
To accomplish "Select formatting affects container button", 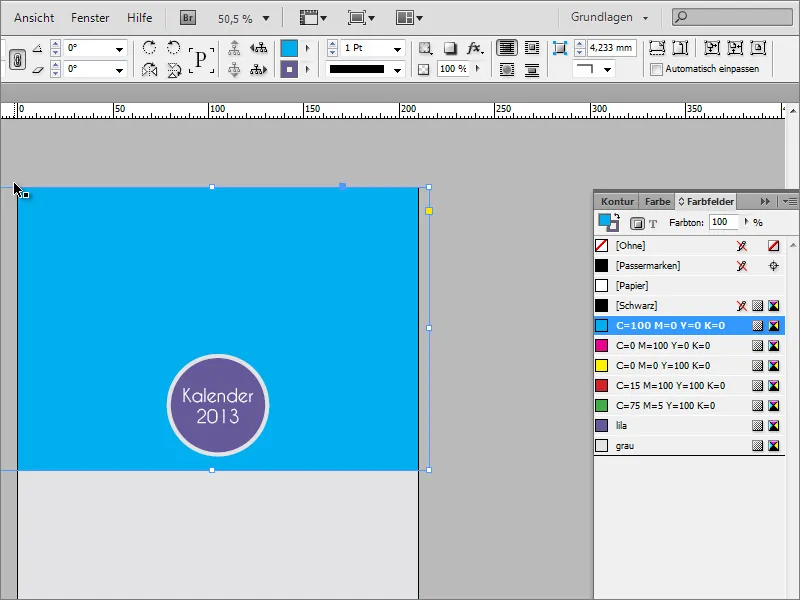I will 637,223.
